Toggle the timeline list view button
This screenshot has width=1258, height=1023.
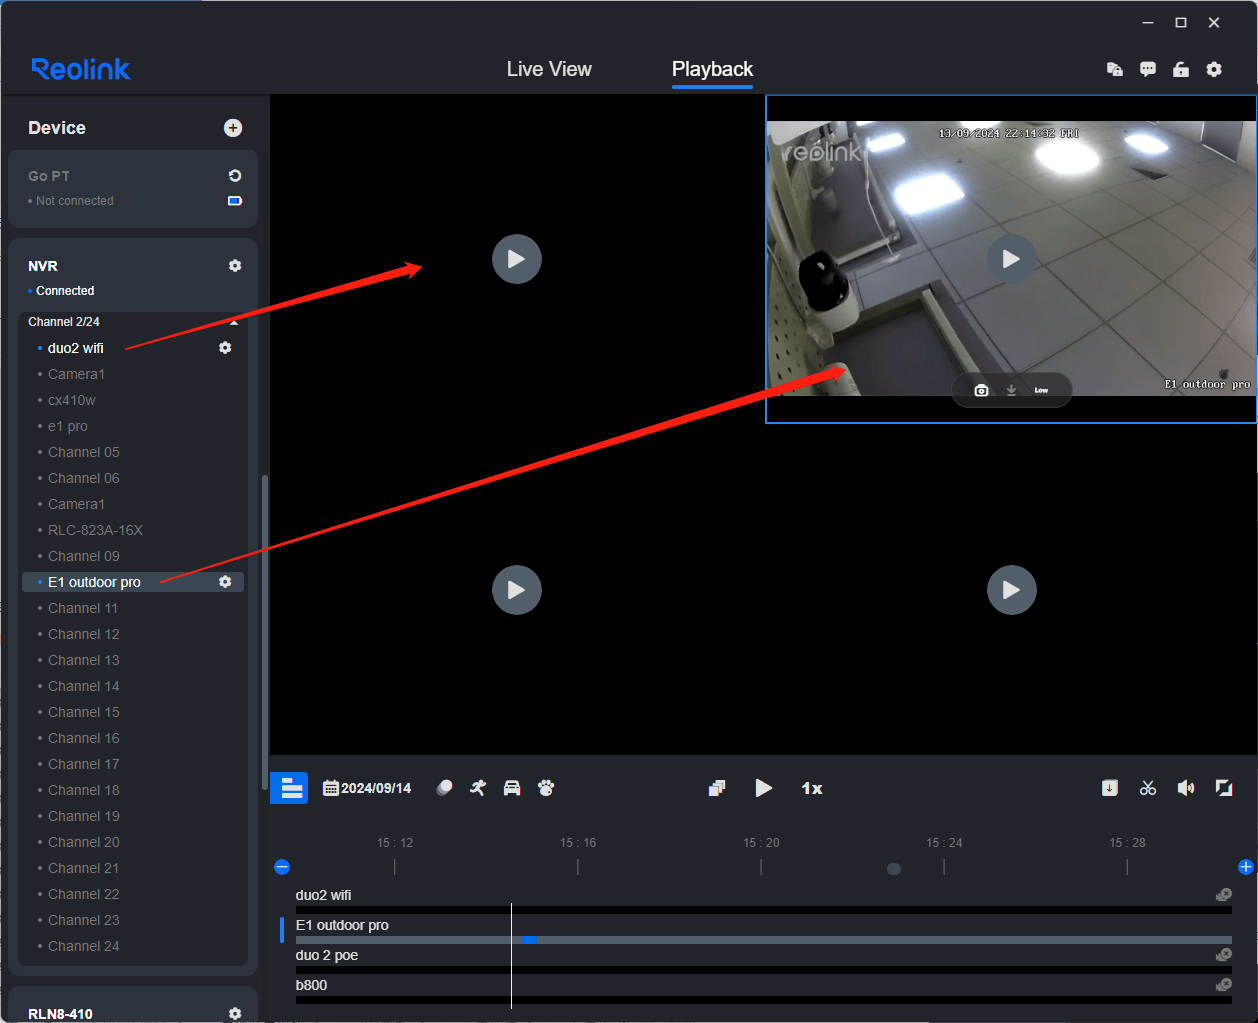[x=289, y=787]
